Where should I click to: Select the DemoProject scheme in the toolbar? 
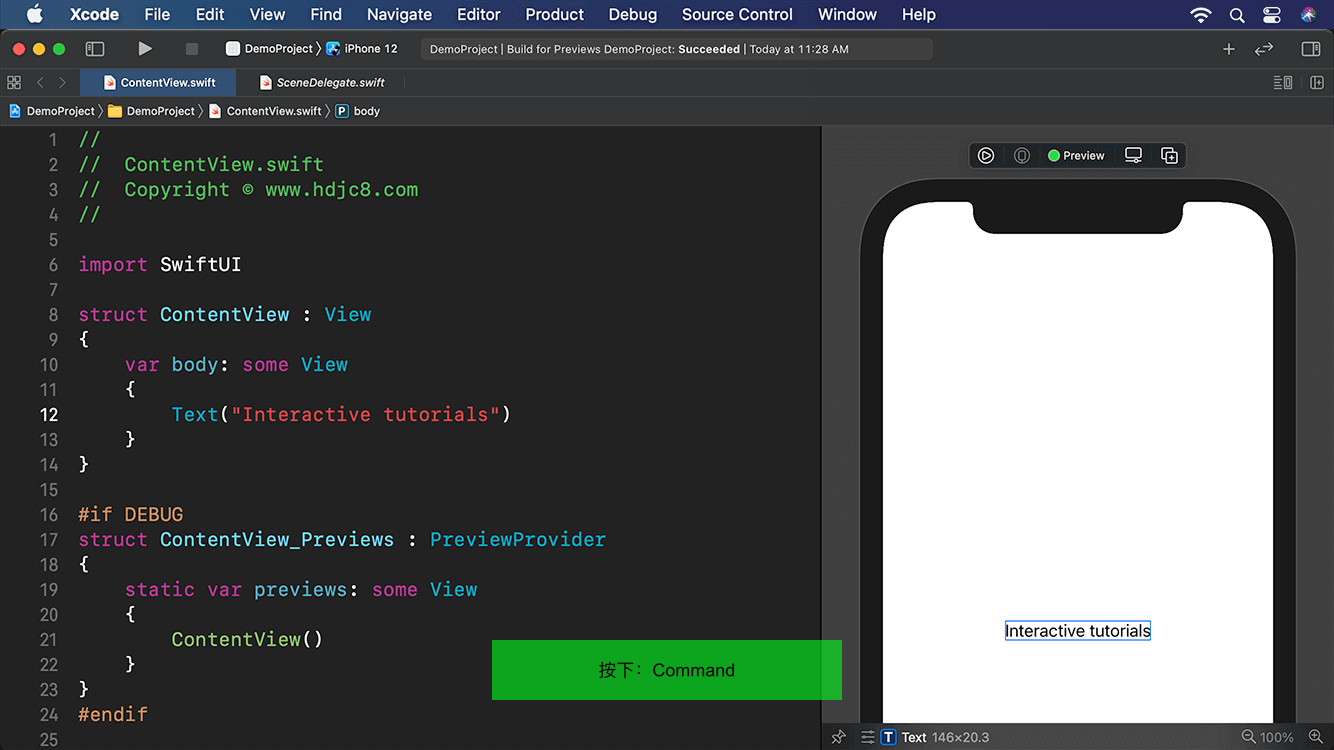tap(270, 49)
